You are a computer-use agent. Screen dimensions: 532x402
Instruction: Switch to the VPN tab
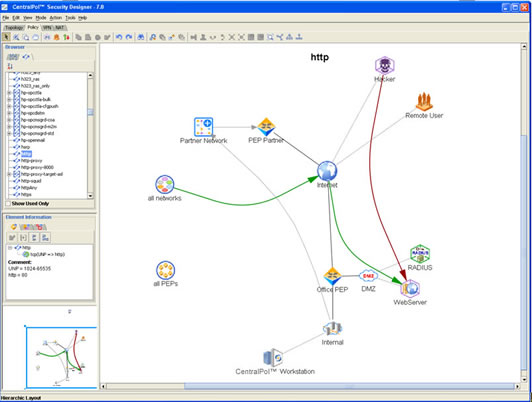47,27
